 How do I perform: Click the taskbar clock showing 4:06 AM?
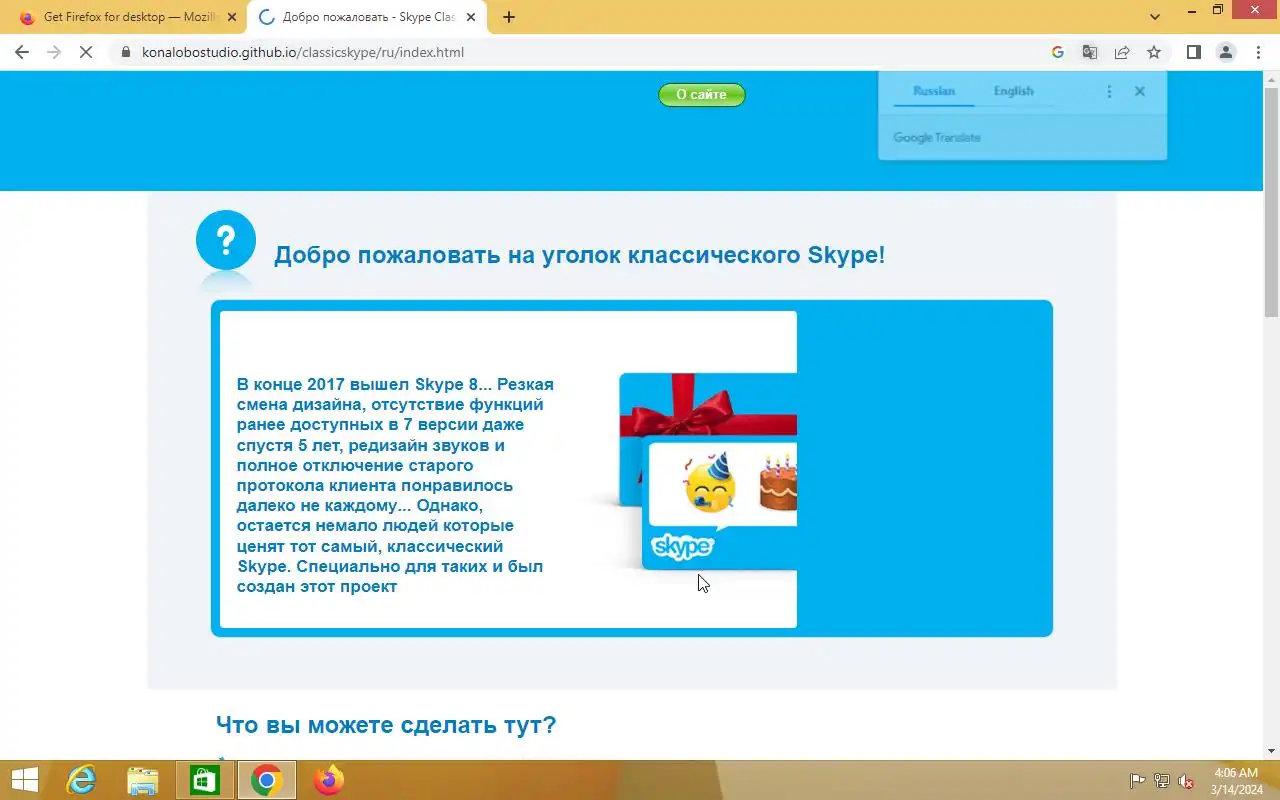pyautogui.click(x=1235, y=781)
